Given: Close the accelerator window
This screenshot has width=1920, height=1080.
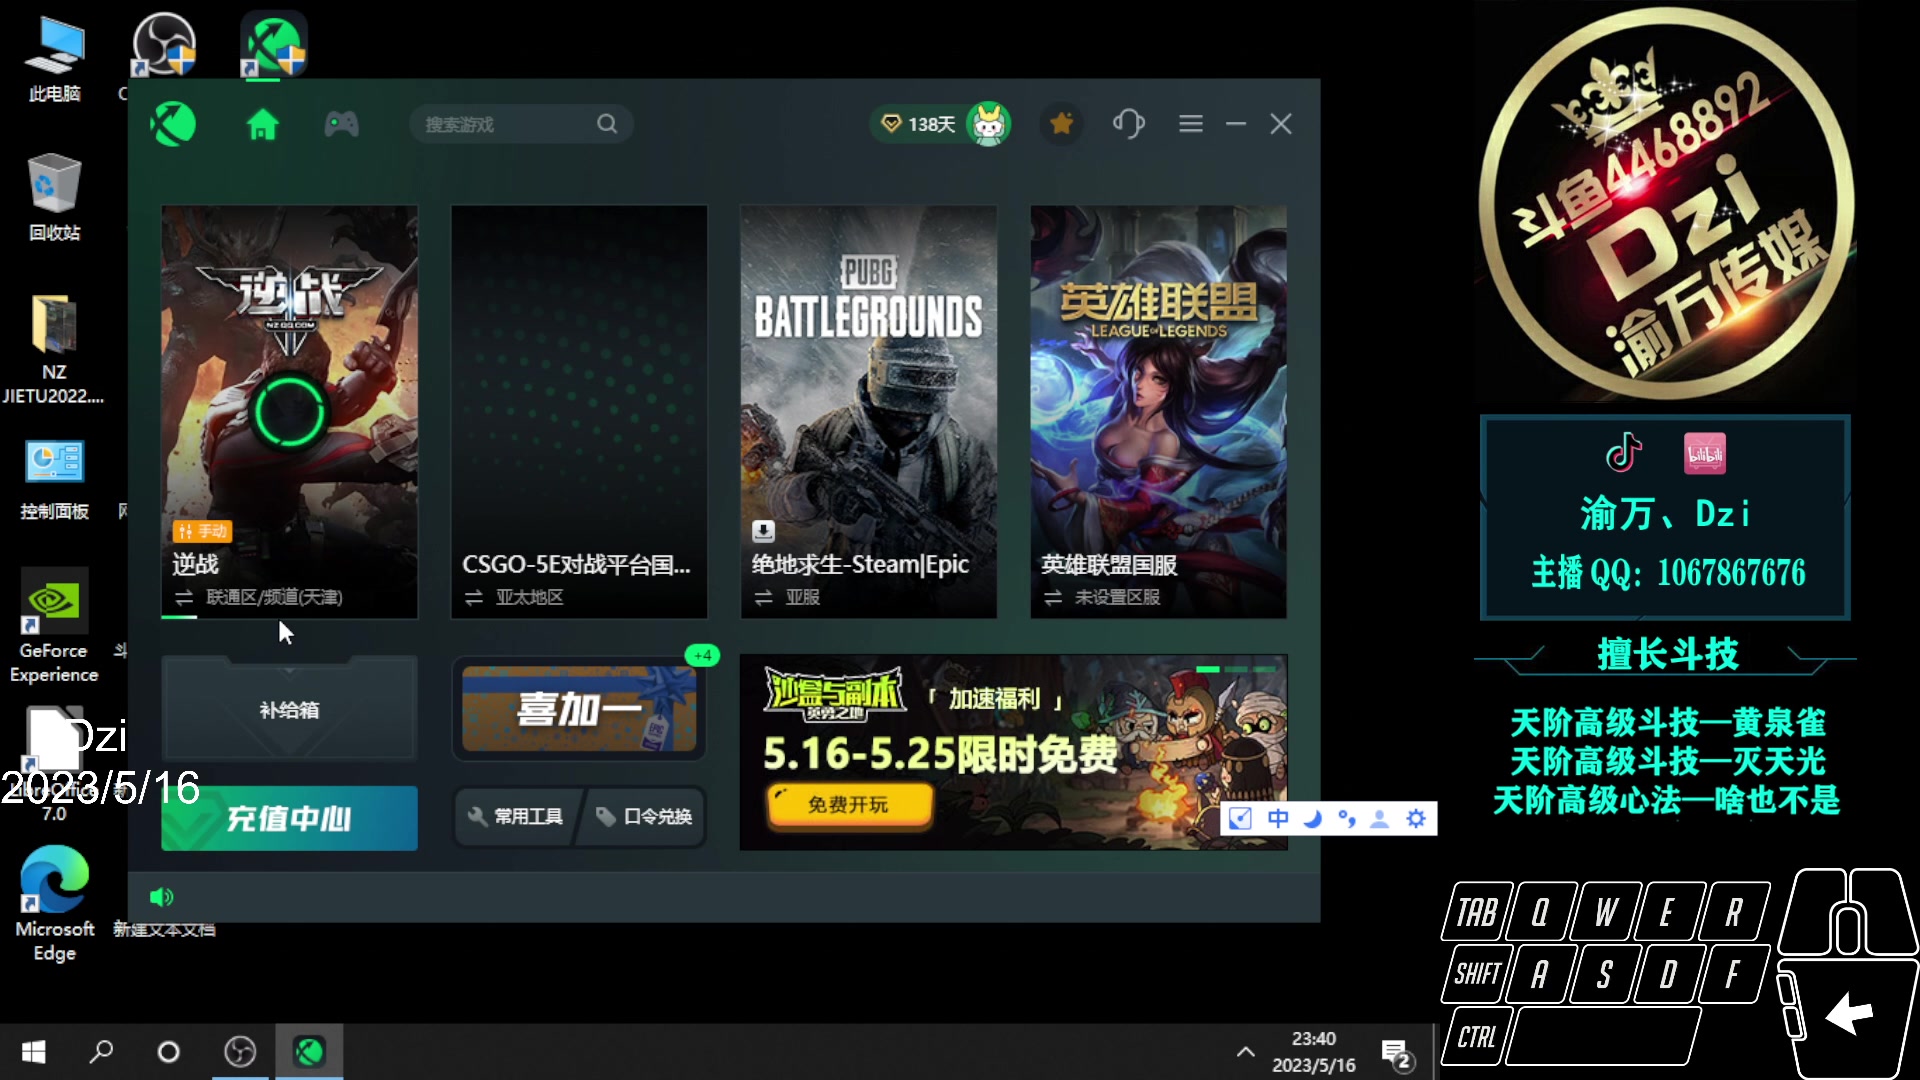Looking at the screenshot, I should 1281,124.
